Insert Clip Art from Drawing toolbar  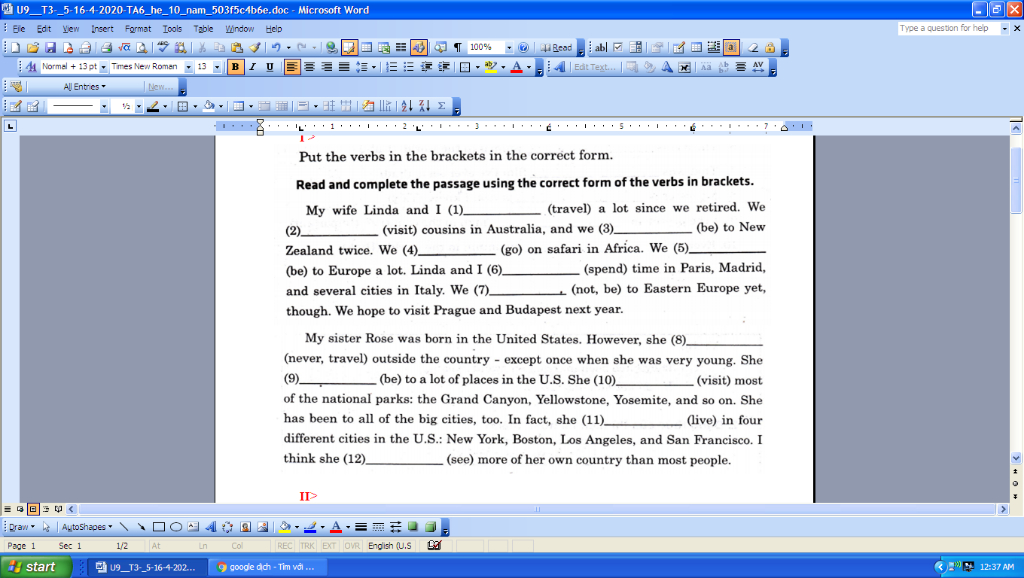[x=245, y=527]
